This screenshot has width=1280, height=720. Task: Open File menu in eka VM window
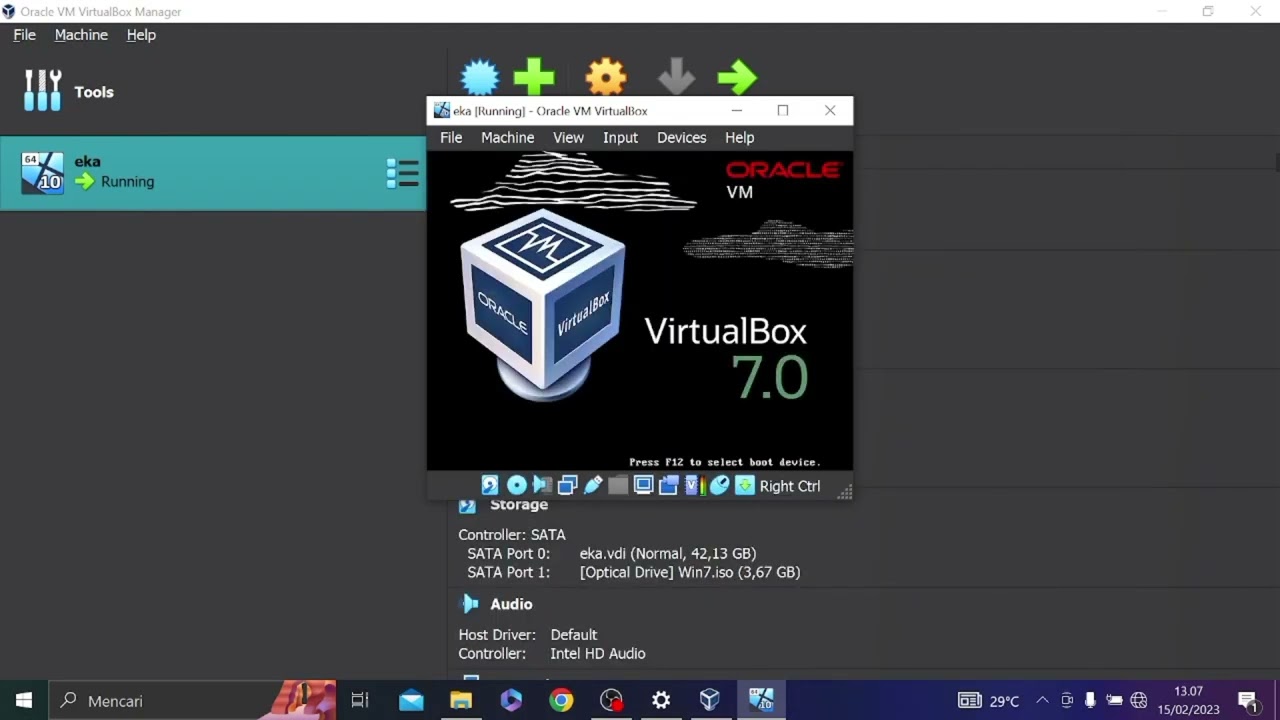click(451, 138)
